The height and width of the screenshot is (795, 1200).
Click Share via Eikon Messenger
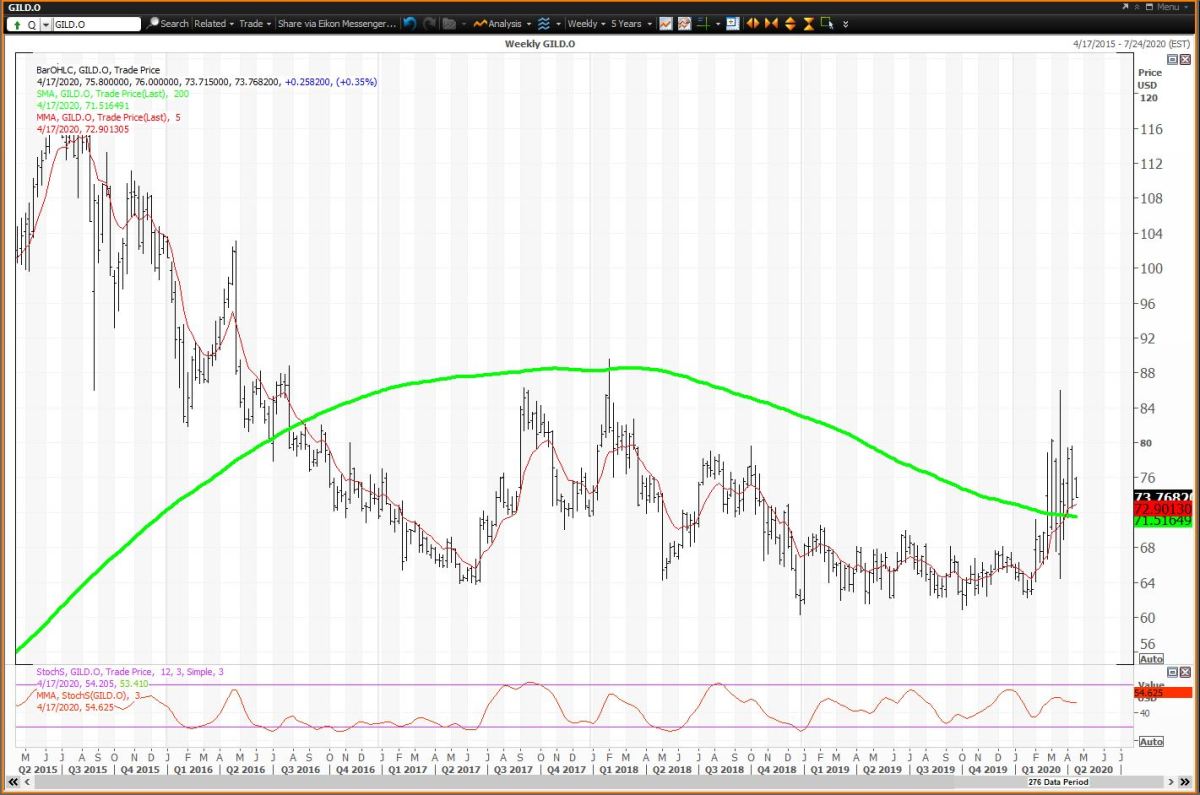click(336, 23)
